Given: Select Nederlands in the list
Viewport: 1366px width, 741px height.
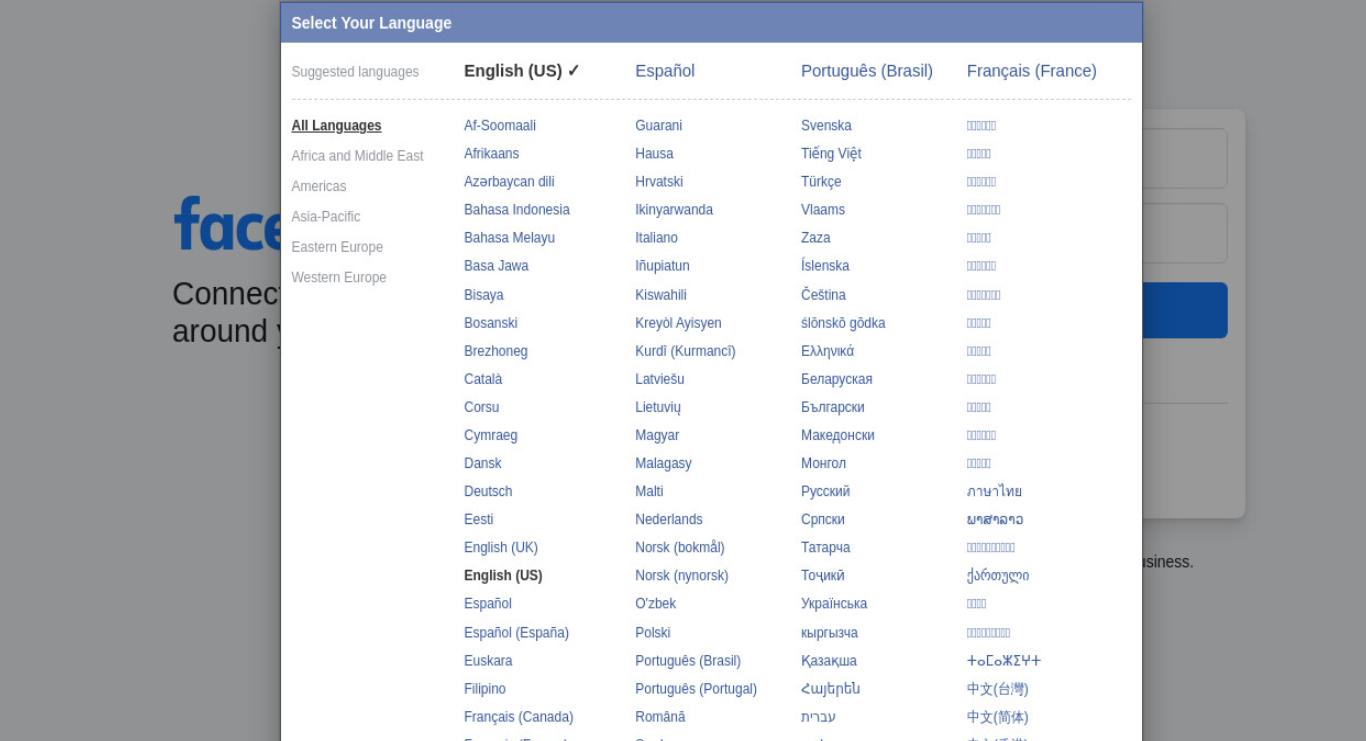Looking at the screenshot, I should pyautogui.click(x=669, y=520).
